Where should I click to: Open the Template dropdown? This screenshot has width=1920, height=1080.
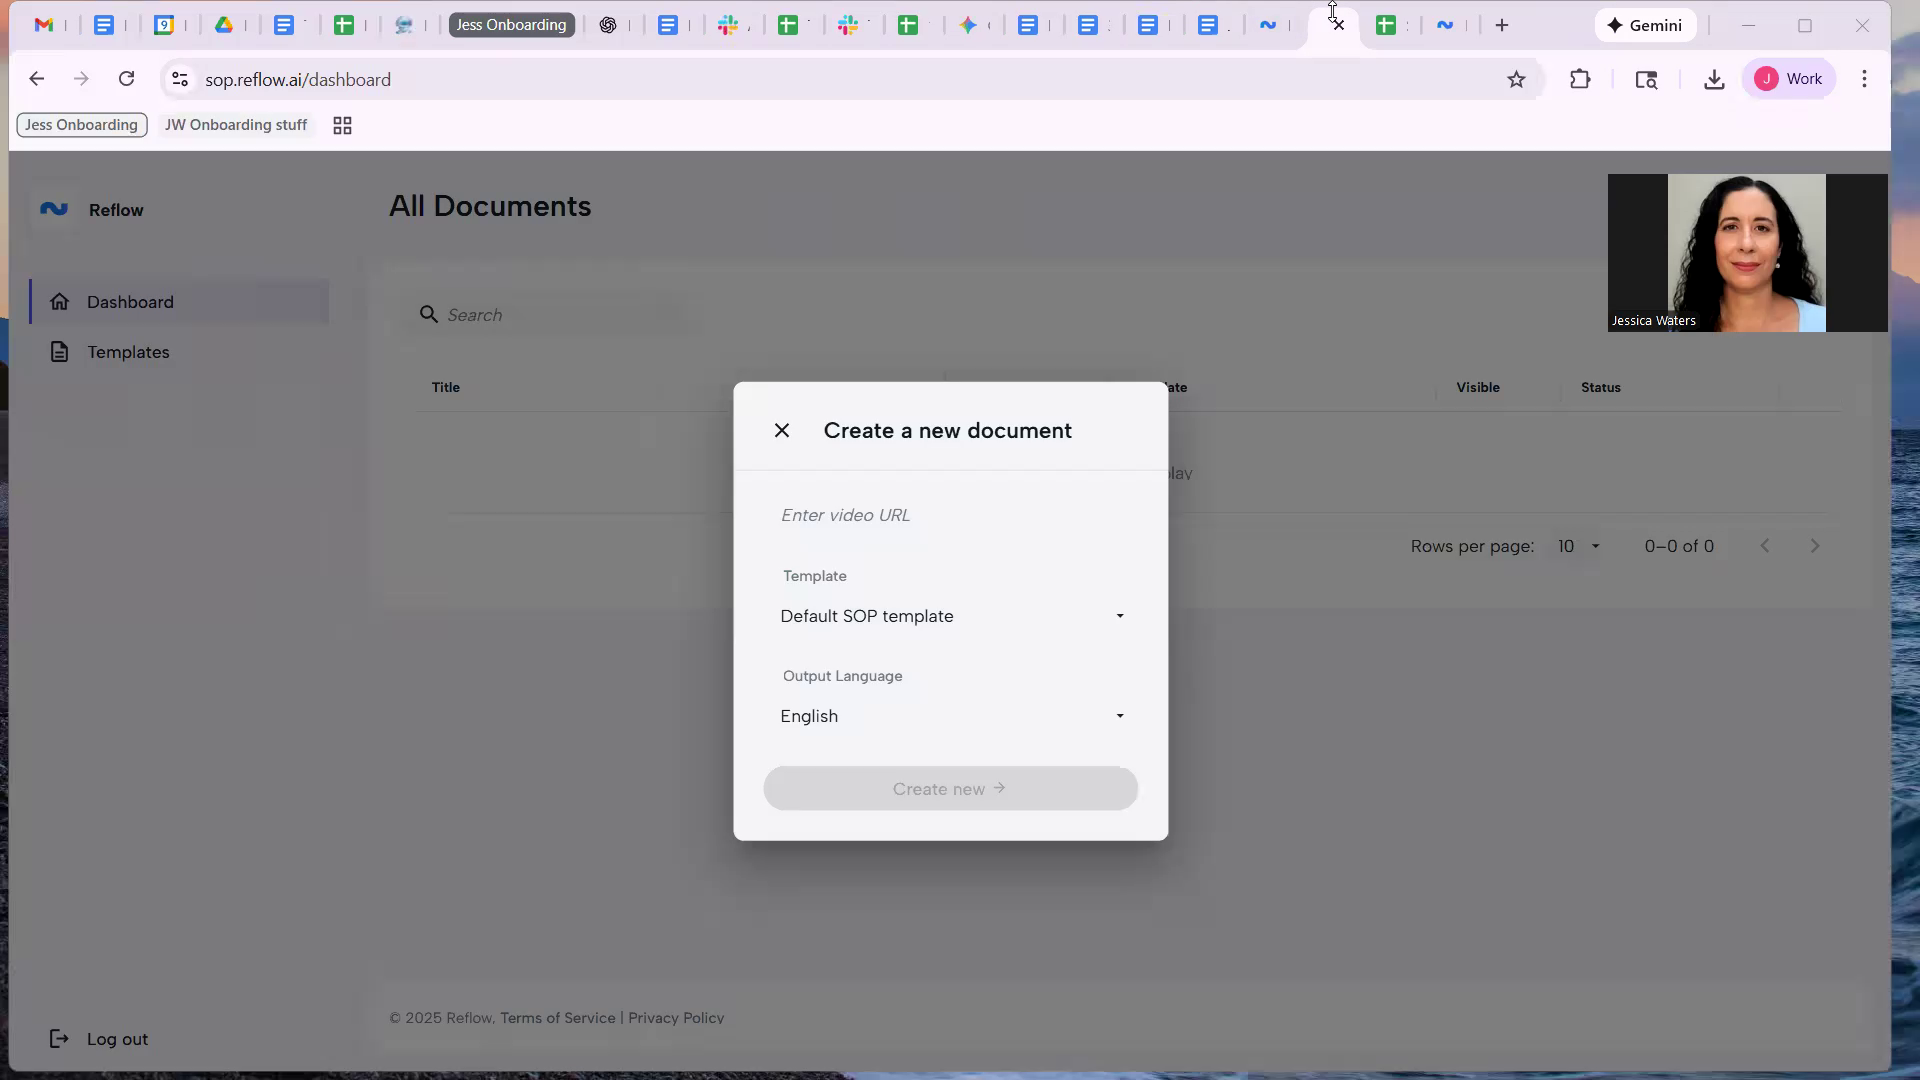[950, 617]
